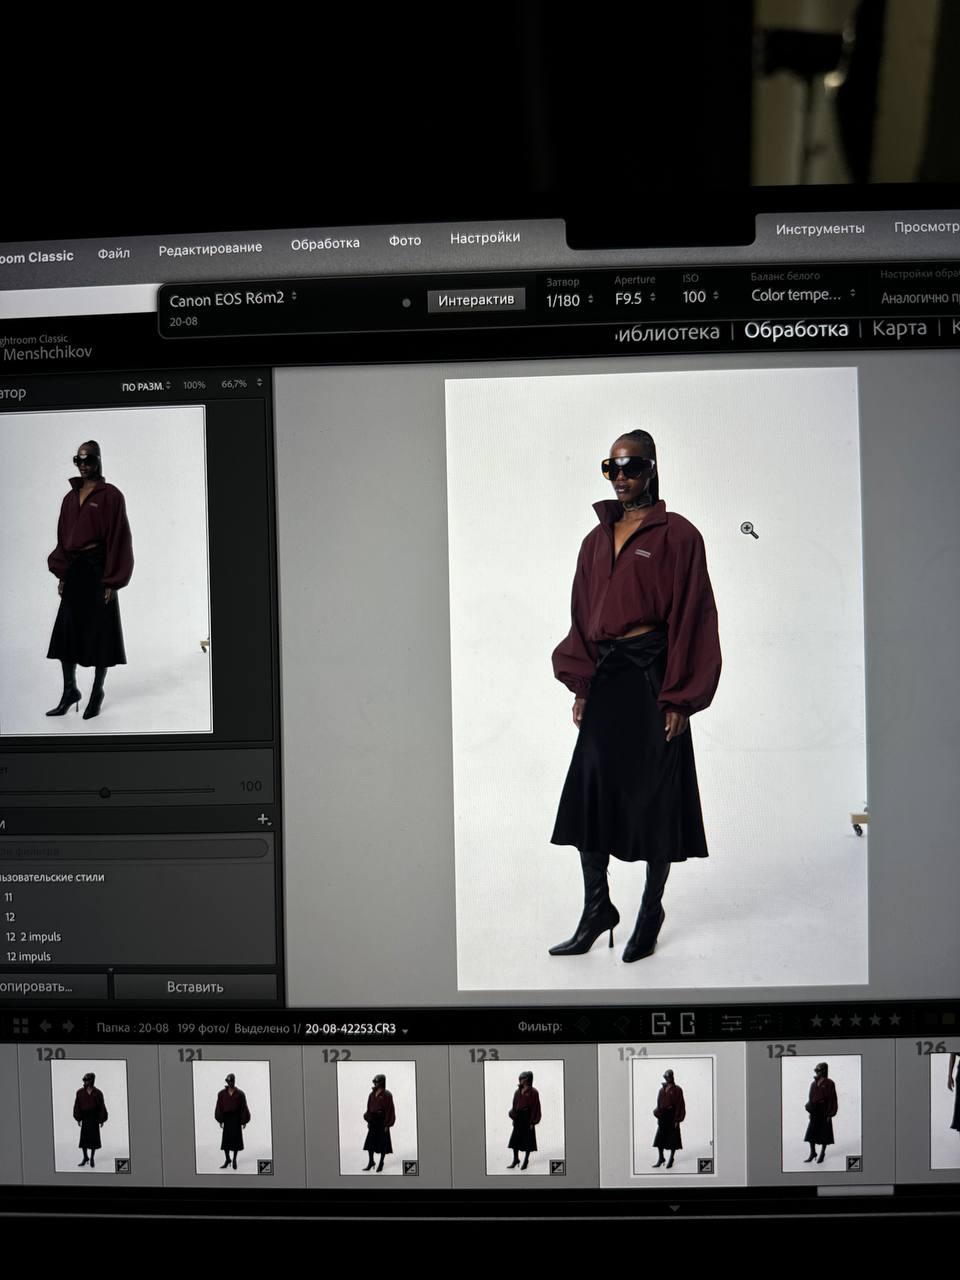Click the filmstrip horizontal scrollbar
This screenshot has width=960, height=1280.
click(855, 1190)
